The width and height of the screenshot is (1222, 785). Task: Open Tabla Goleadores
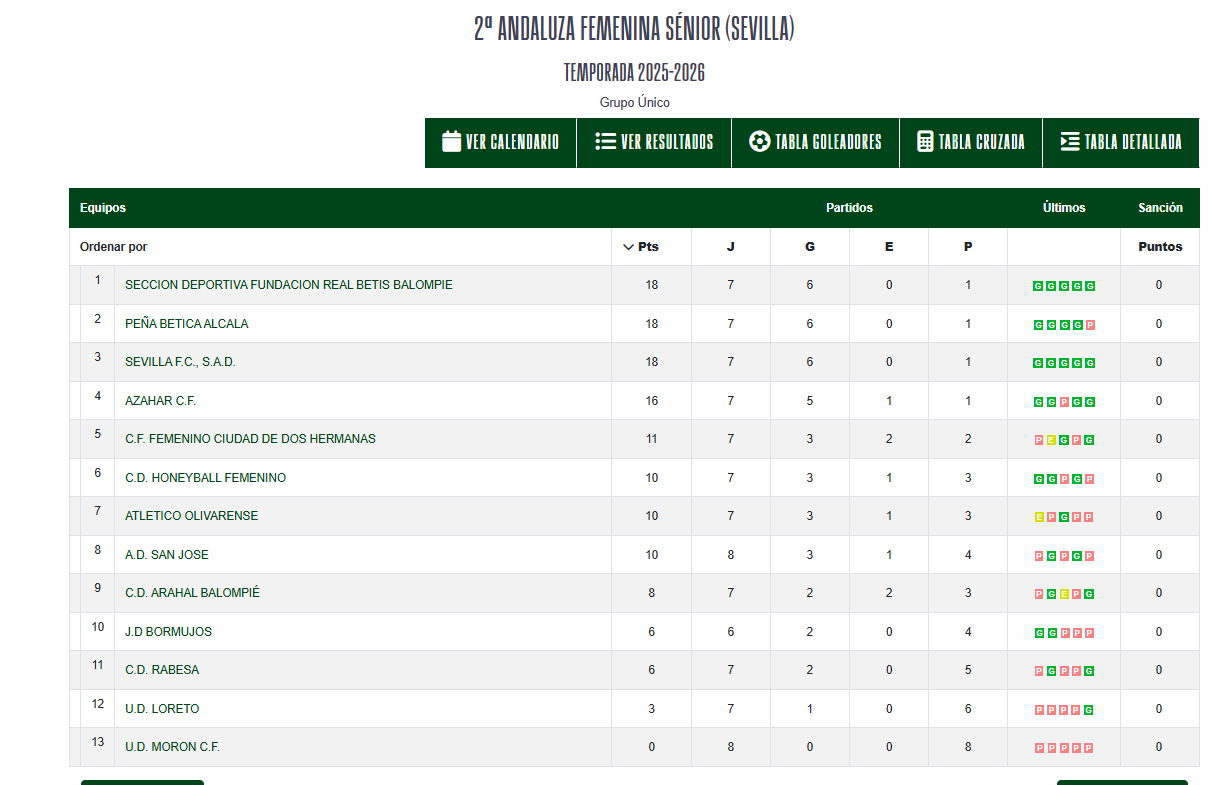(815, 142)
